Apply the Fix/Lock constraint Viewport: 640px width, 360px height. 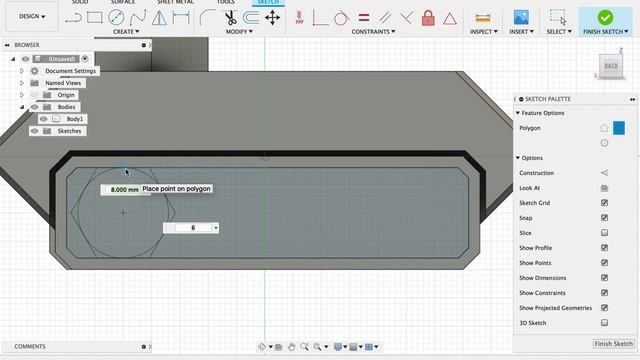[428, 18]
